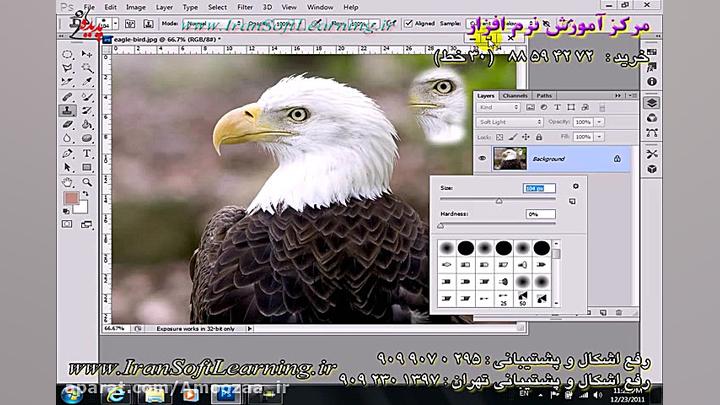Open the Info panel icon in dock
This screenshot has width=720, height=405.
652,82
